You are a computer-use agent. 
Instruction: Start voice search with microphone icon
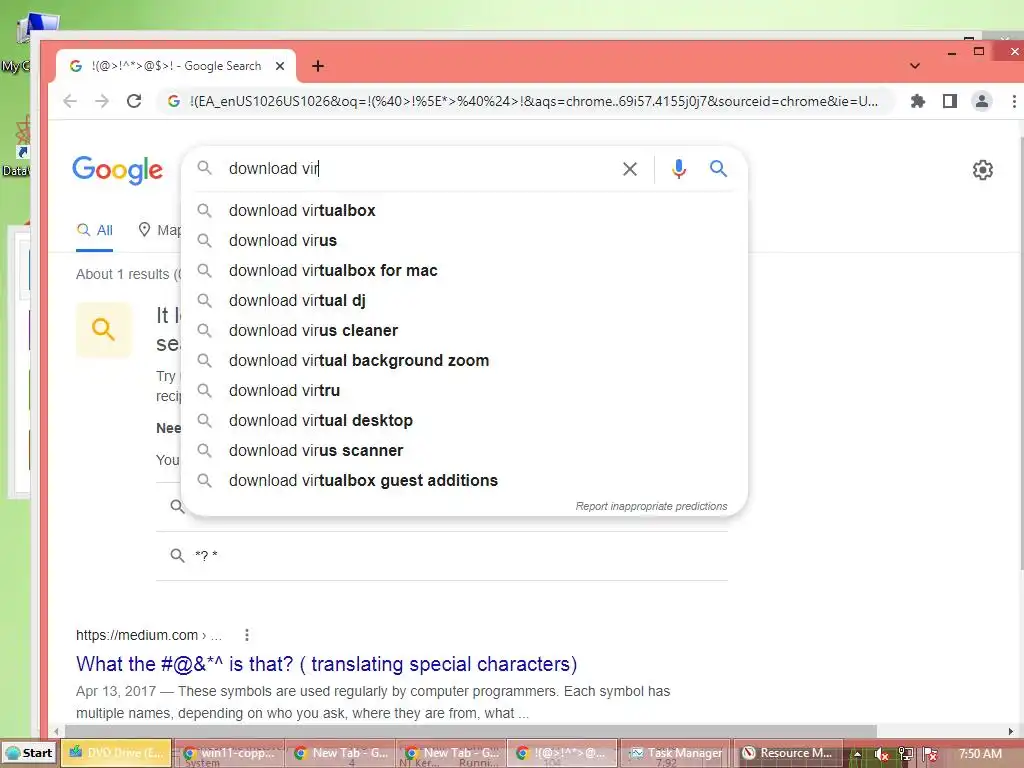(679, 169)
